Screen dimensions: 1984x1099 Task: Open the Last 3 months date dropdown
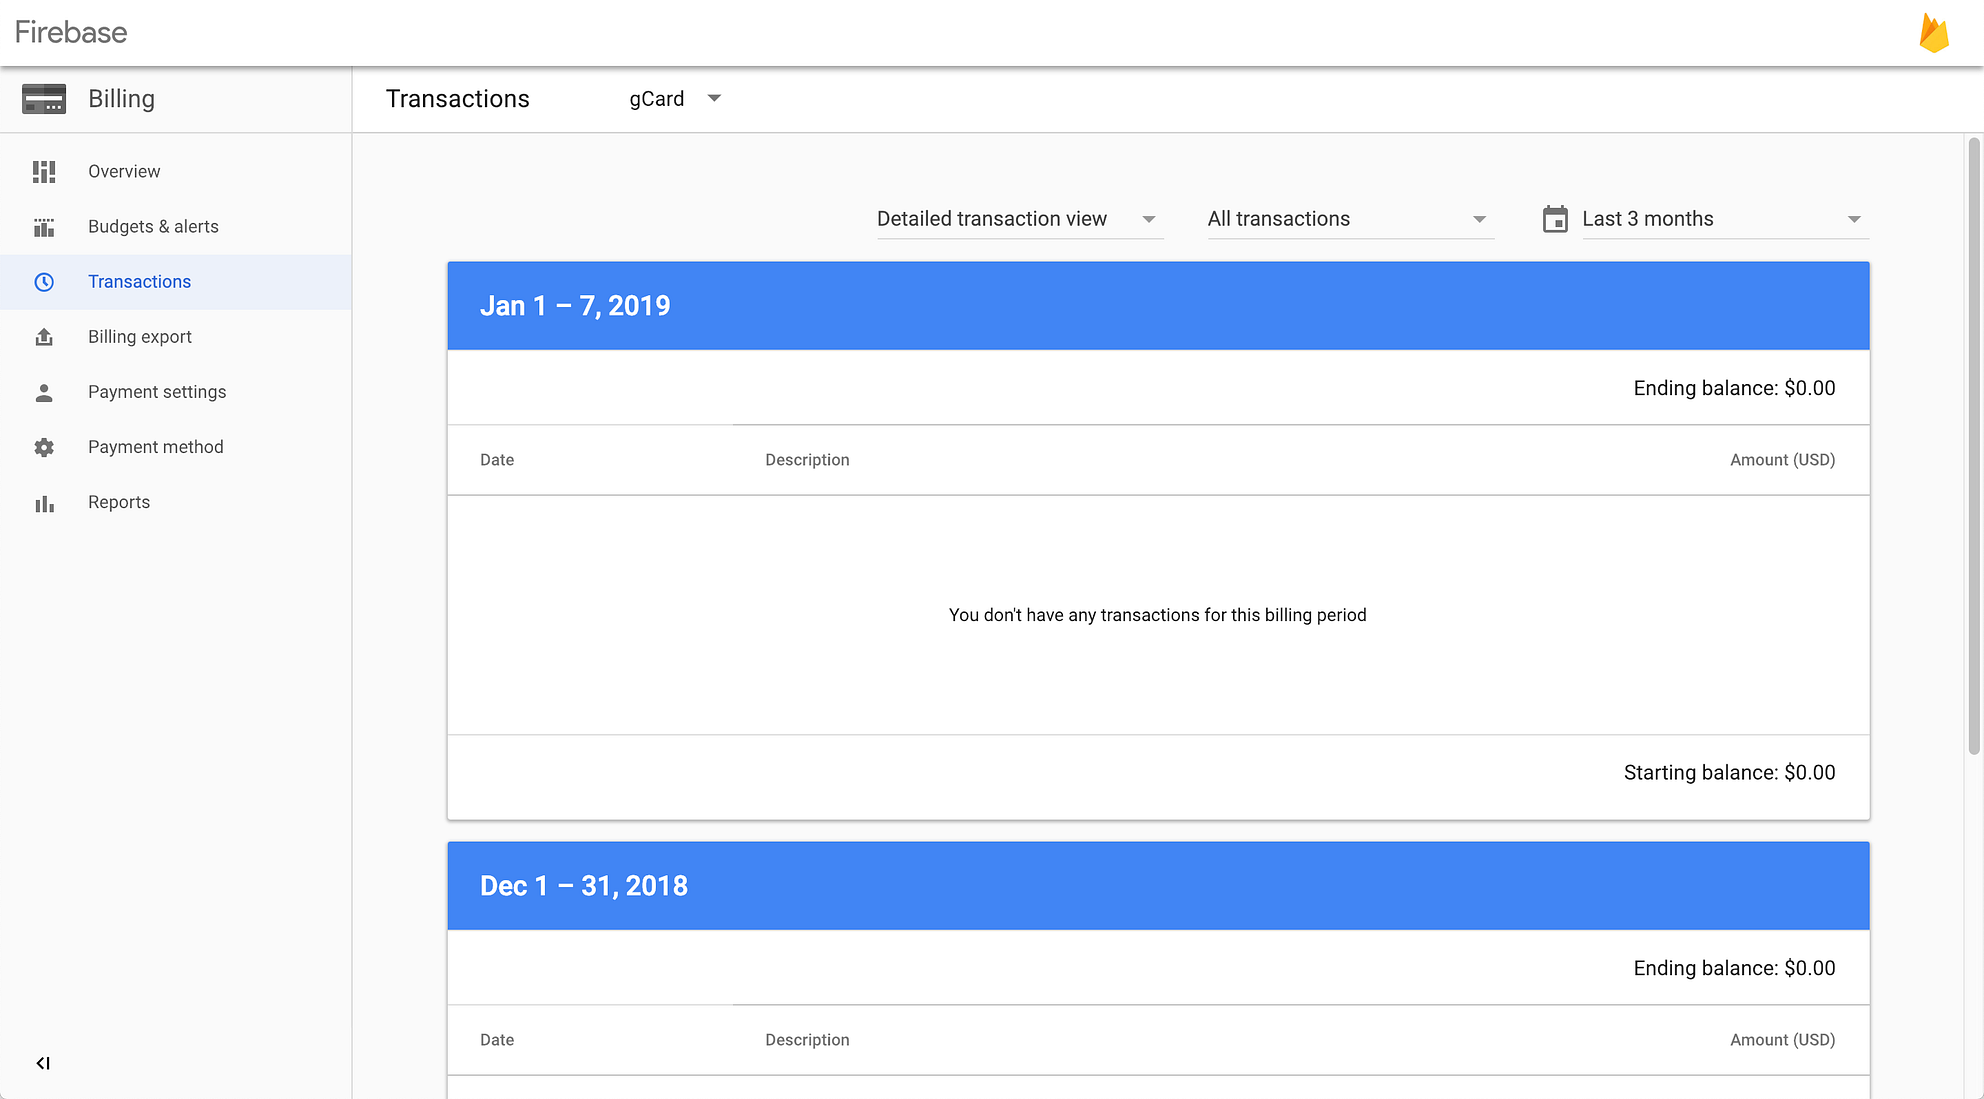point(1722,218)
